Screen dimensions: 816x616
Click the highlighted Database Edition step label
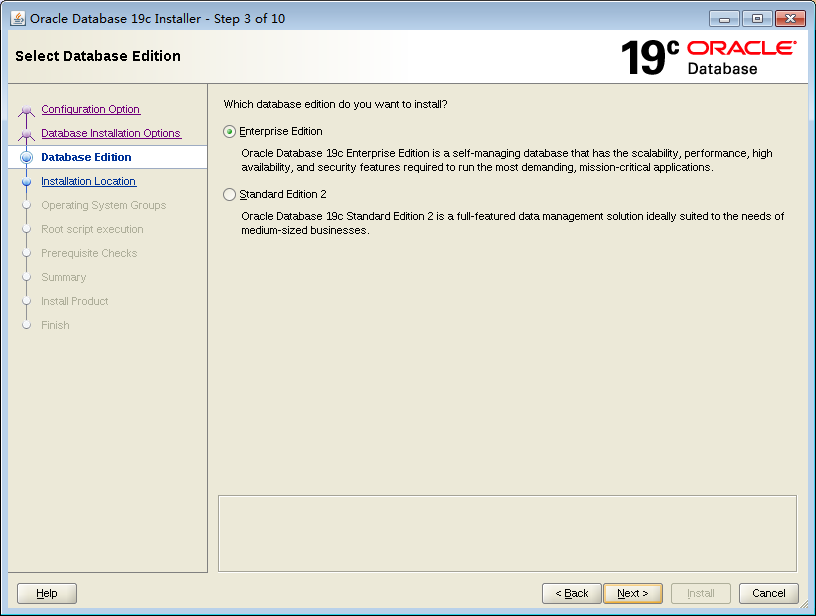[x=87, y=157]
